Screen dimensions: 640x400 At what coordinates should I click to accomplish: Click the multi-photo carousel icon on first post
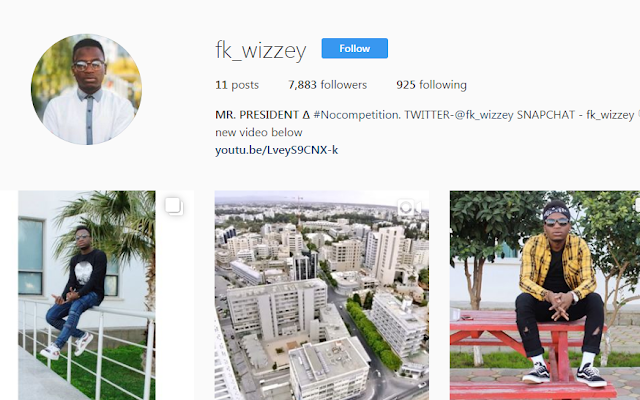point(174,206)
